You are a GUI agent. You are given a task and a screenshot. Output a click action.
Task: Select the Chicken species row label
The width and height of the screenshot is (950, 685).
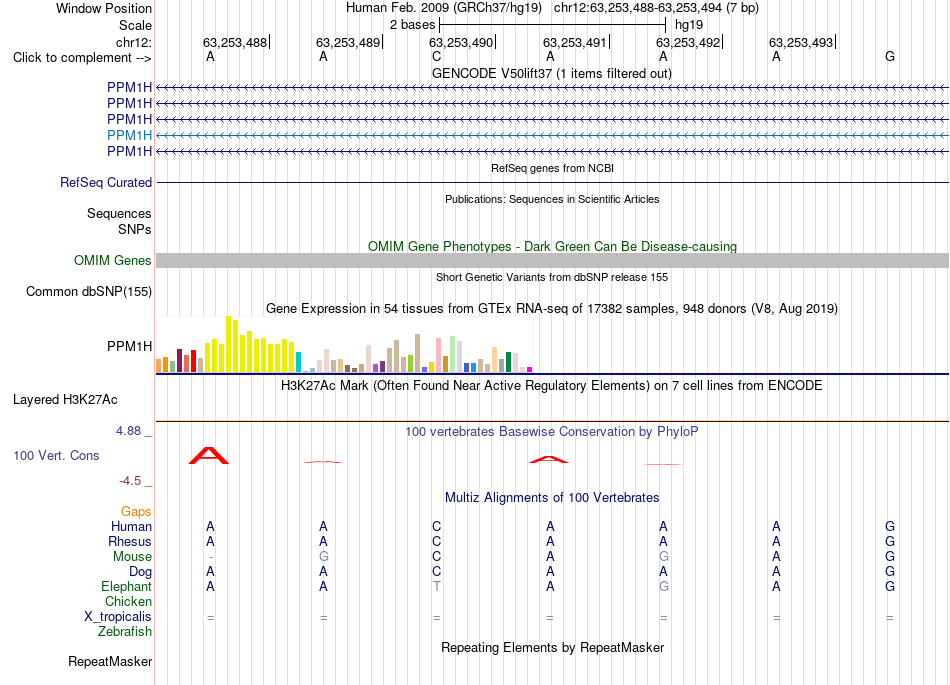(x=128, y=601)
